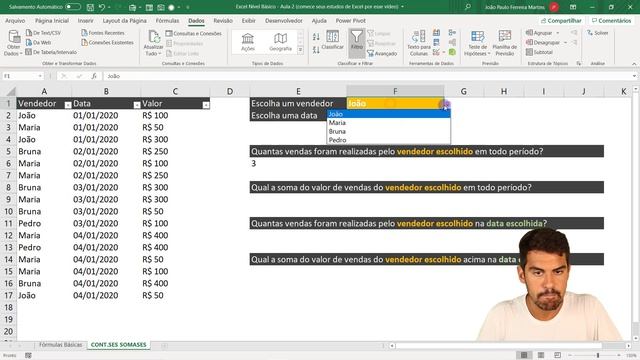The image size is (640, 360).
Task: Import data Da Web
Action: click(38, 42)
